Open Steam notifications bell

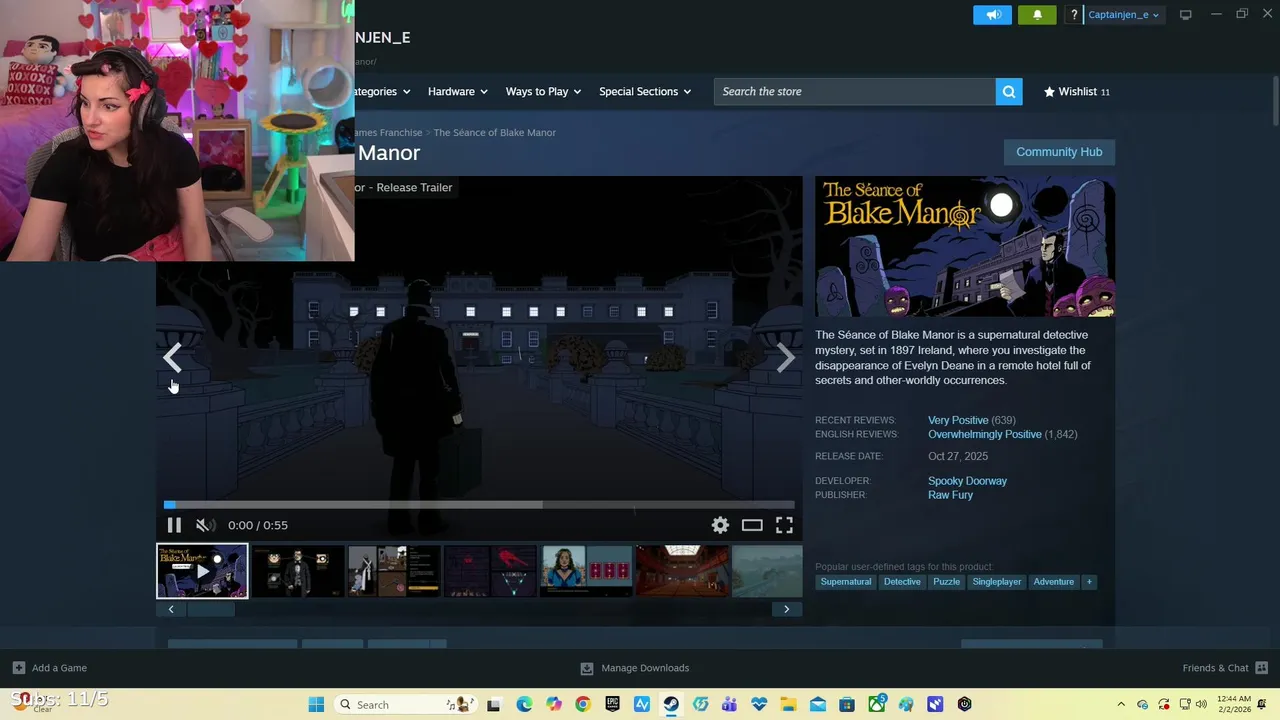[x=1037, y=15]
